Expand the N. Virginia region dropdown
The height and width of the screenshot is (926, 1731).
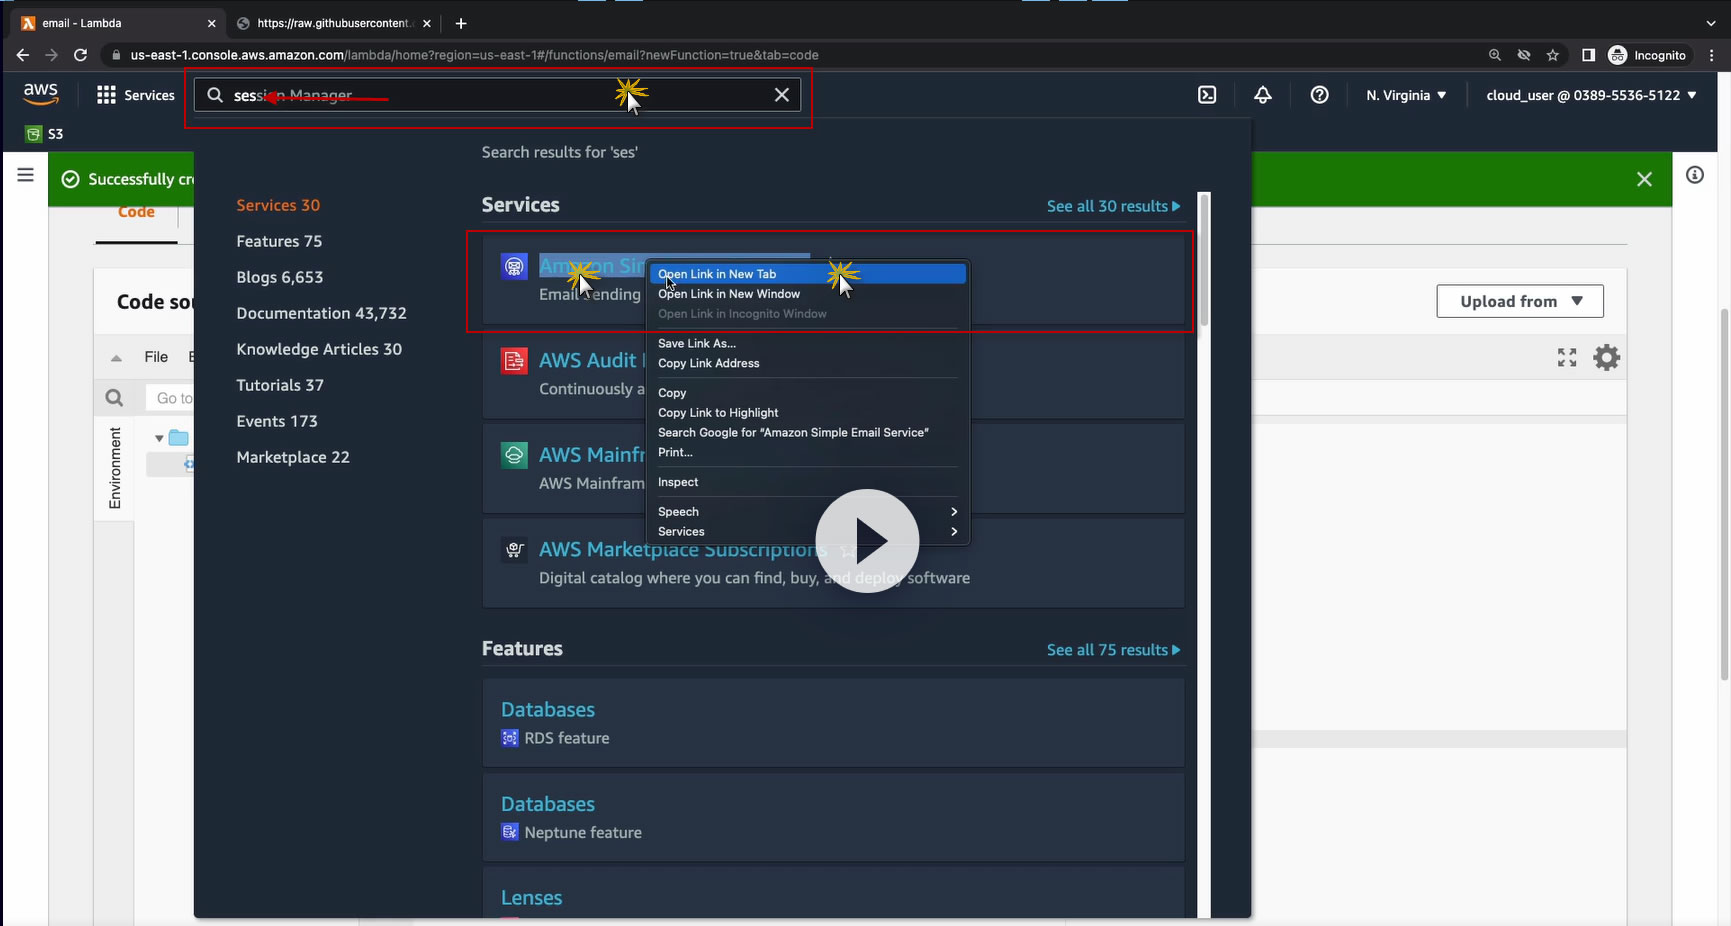1406,95
